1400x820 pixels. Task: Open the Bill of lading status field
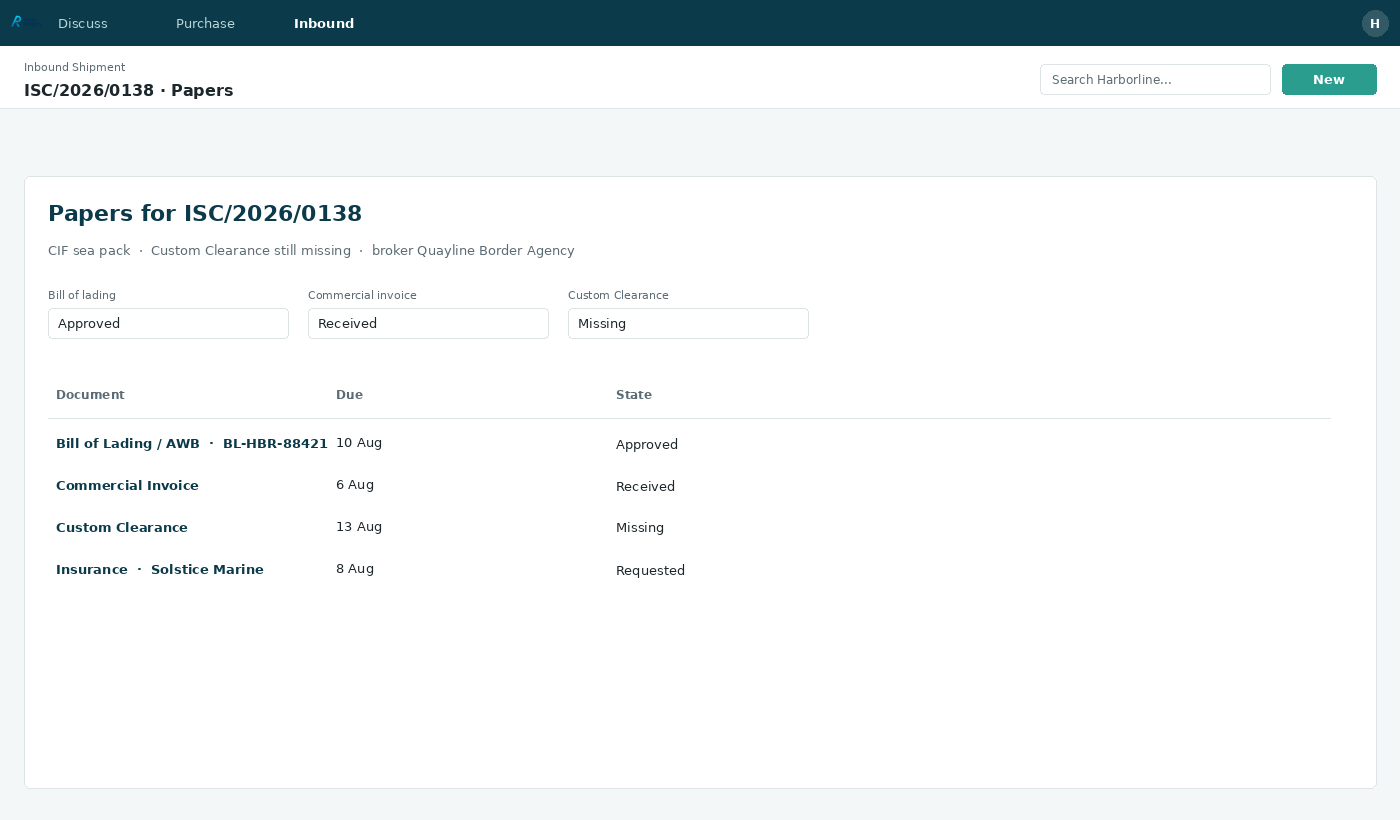168,323
